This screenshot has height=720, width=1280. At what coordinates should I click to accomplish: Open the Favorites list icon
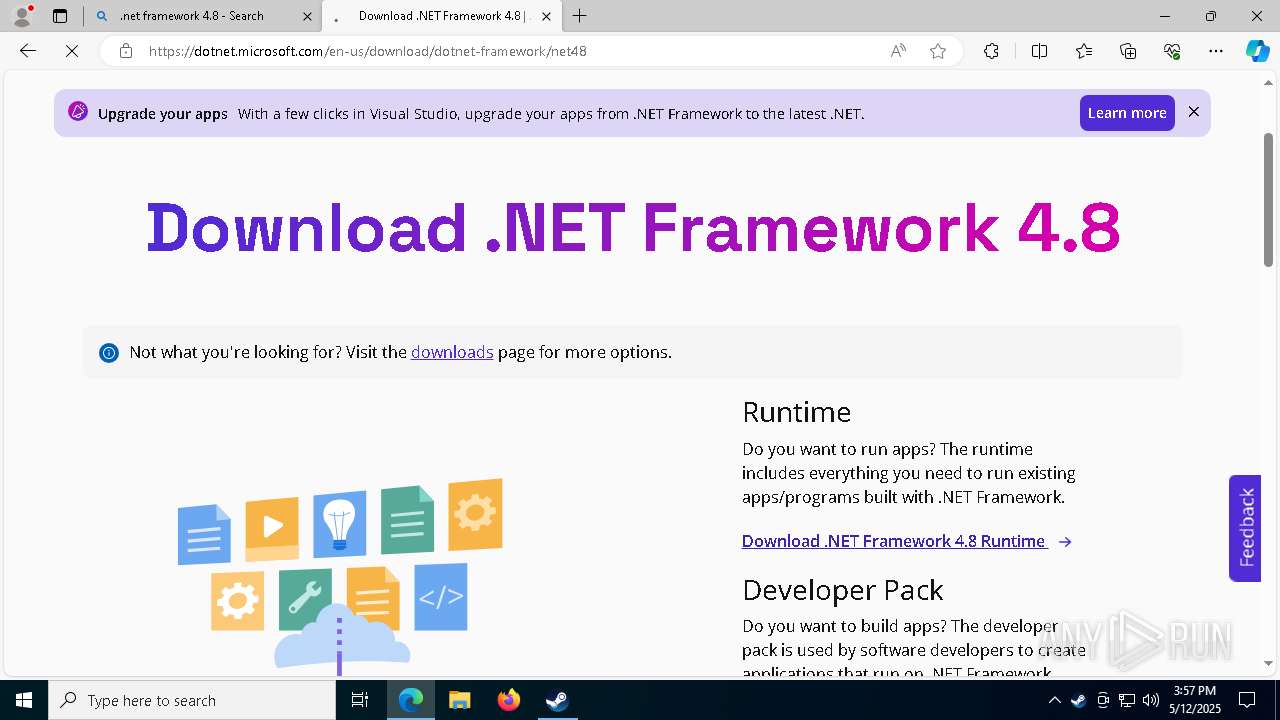1084,51
